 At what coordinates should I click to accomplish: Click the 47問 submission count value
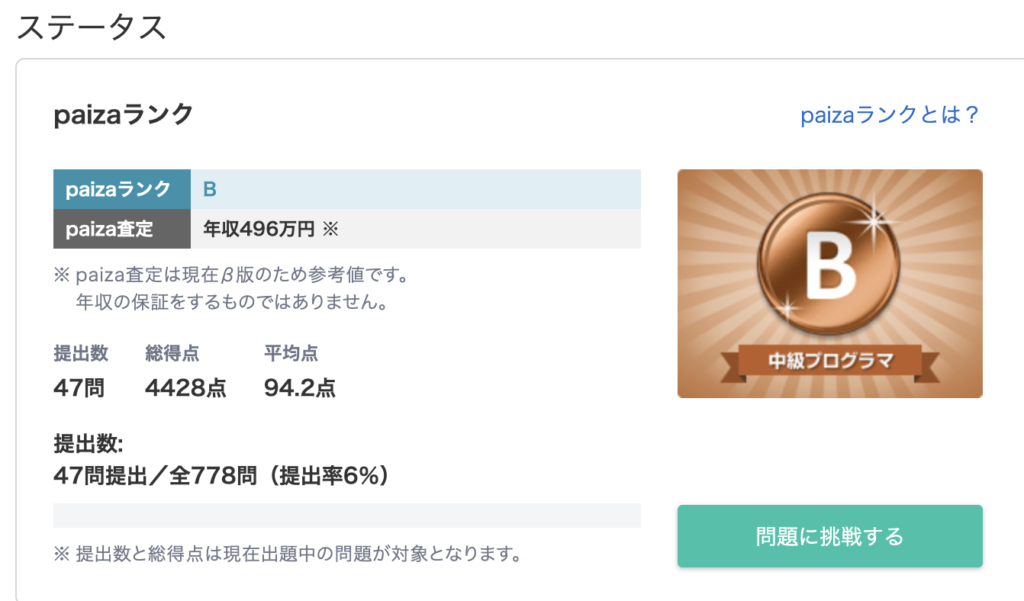(x=78, y=388)
